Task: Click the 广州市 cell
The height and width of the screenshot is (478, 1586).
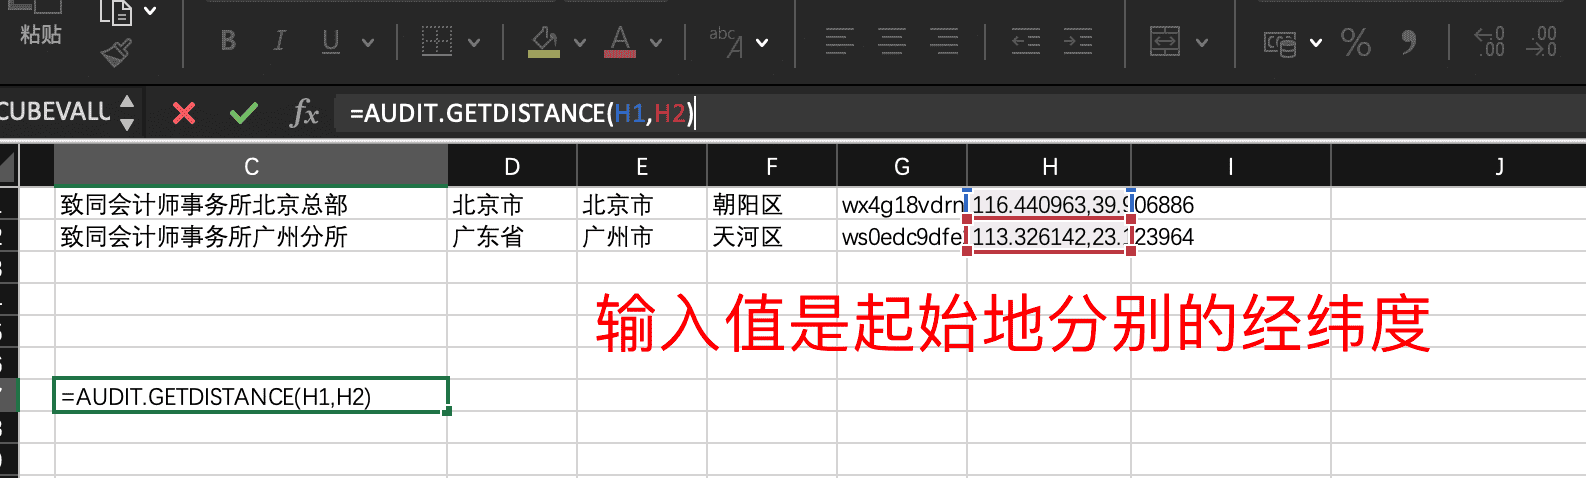Action: click(x=642, y=236)
